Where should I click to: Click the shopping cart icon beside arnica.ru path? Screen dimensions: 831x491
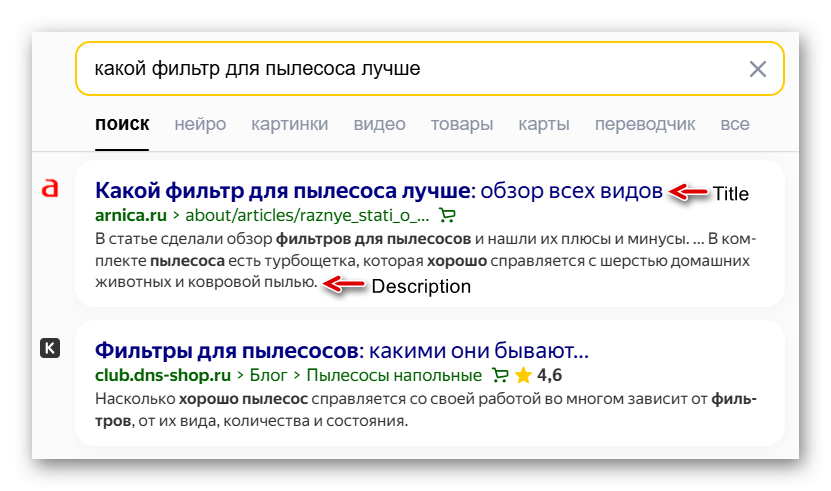(x=447, y=215)
